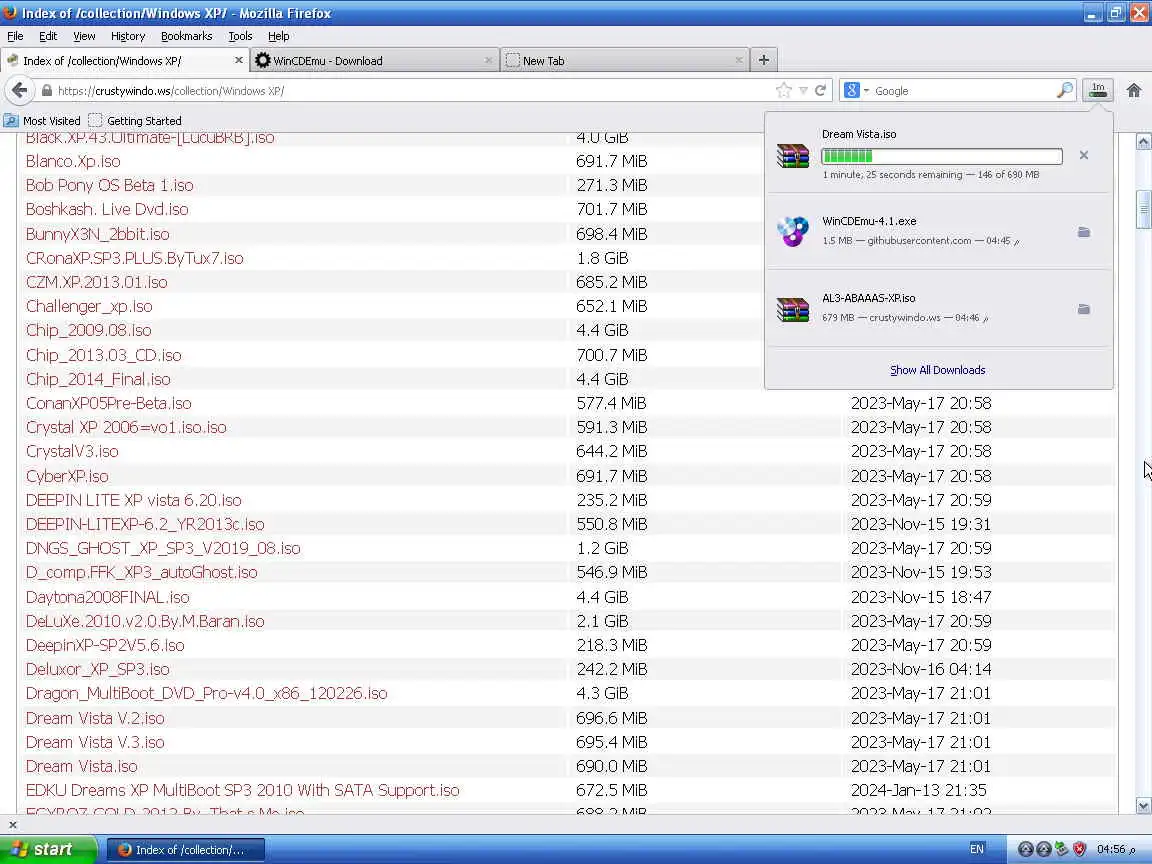Download ConanXP05Pre-Beta.iso

click(x=109, y=403)
